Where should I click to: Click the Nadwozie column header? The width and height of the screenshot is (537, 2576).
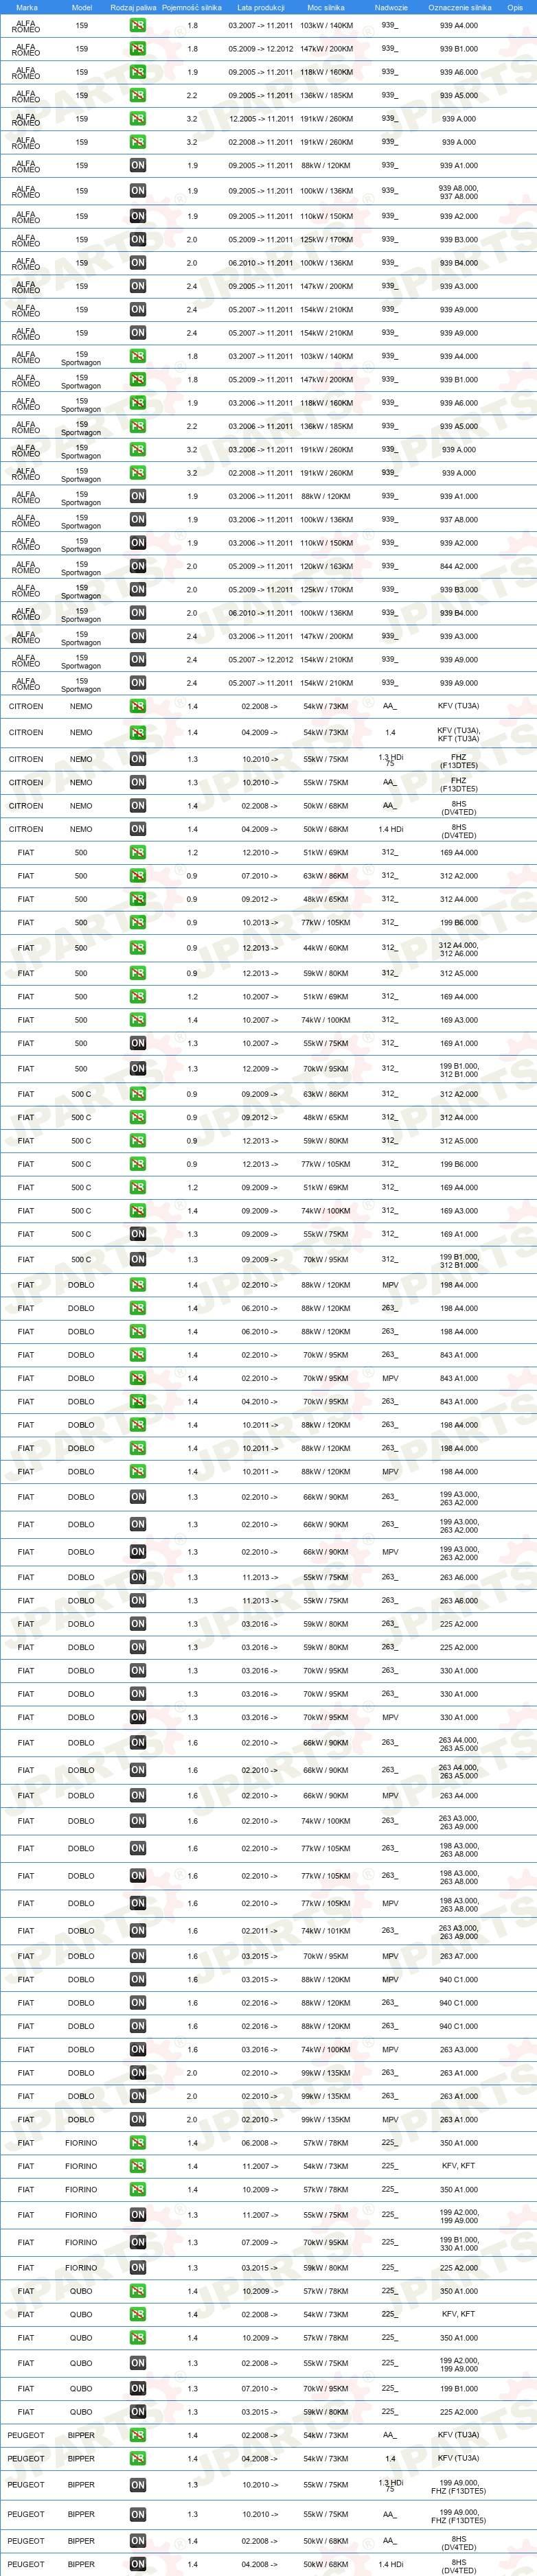click(x=391, y=7)
